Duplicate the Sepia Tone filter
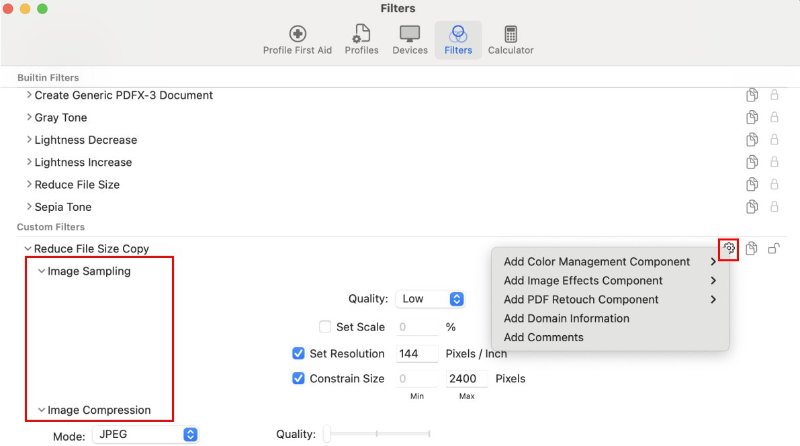The height and width of the screenshot is (446, 800). [x=752, y=207]
